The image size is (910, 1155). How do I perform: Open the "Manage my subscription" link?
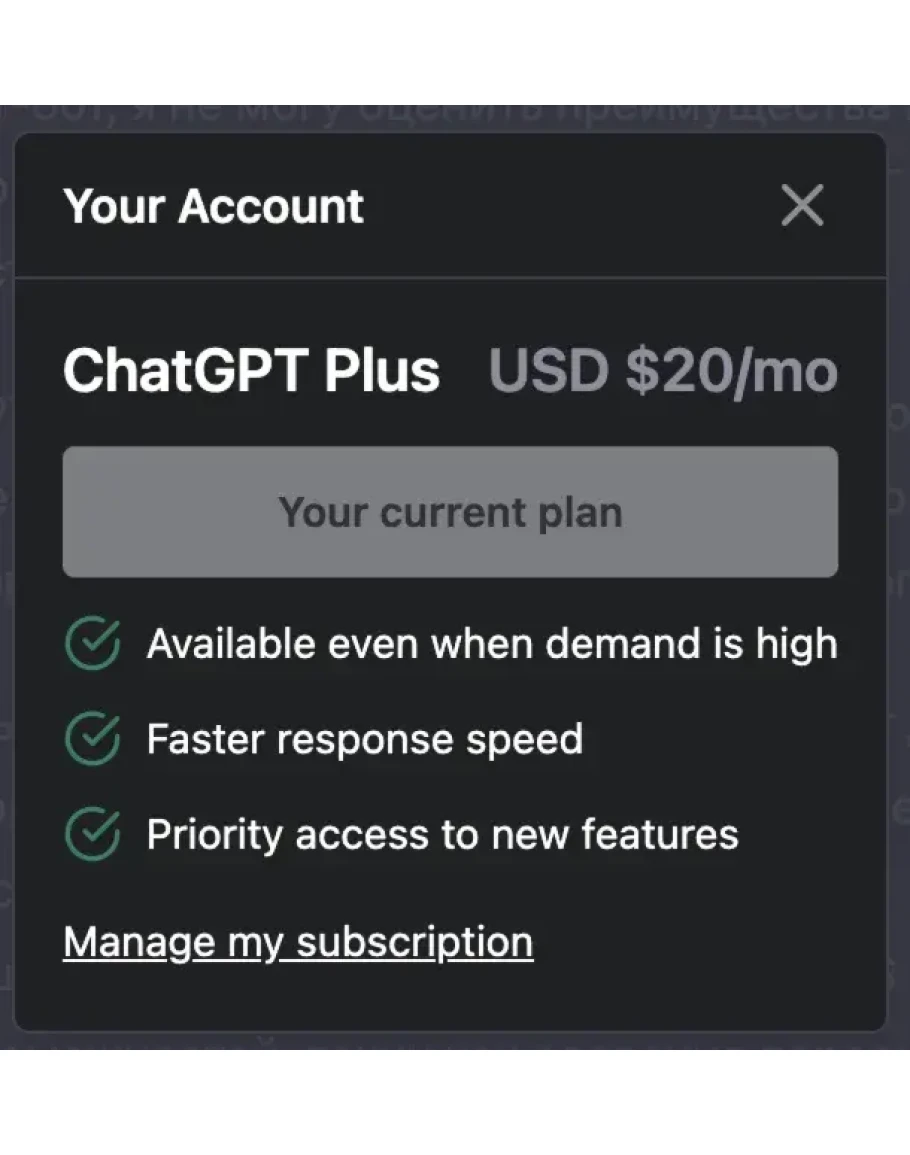point(298,942)
